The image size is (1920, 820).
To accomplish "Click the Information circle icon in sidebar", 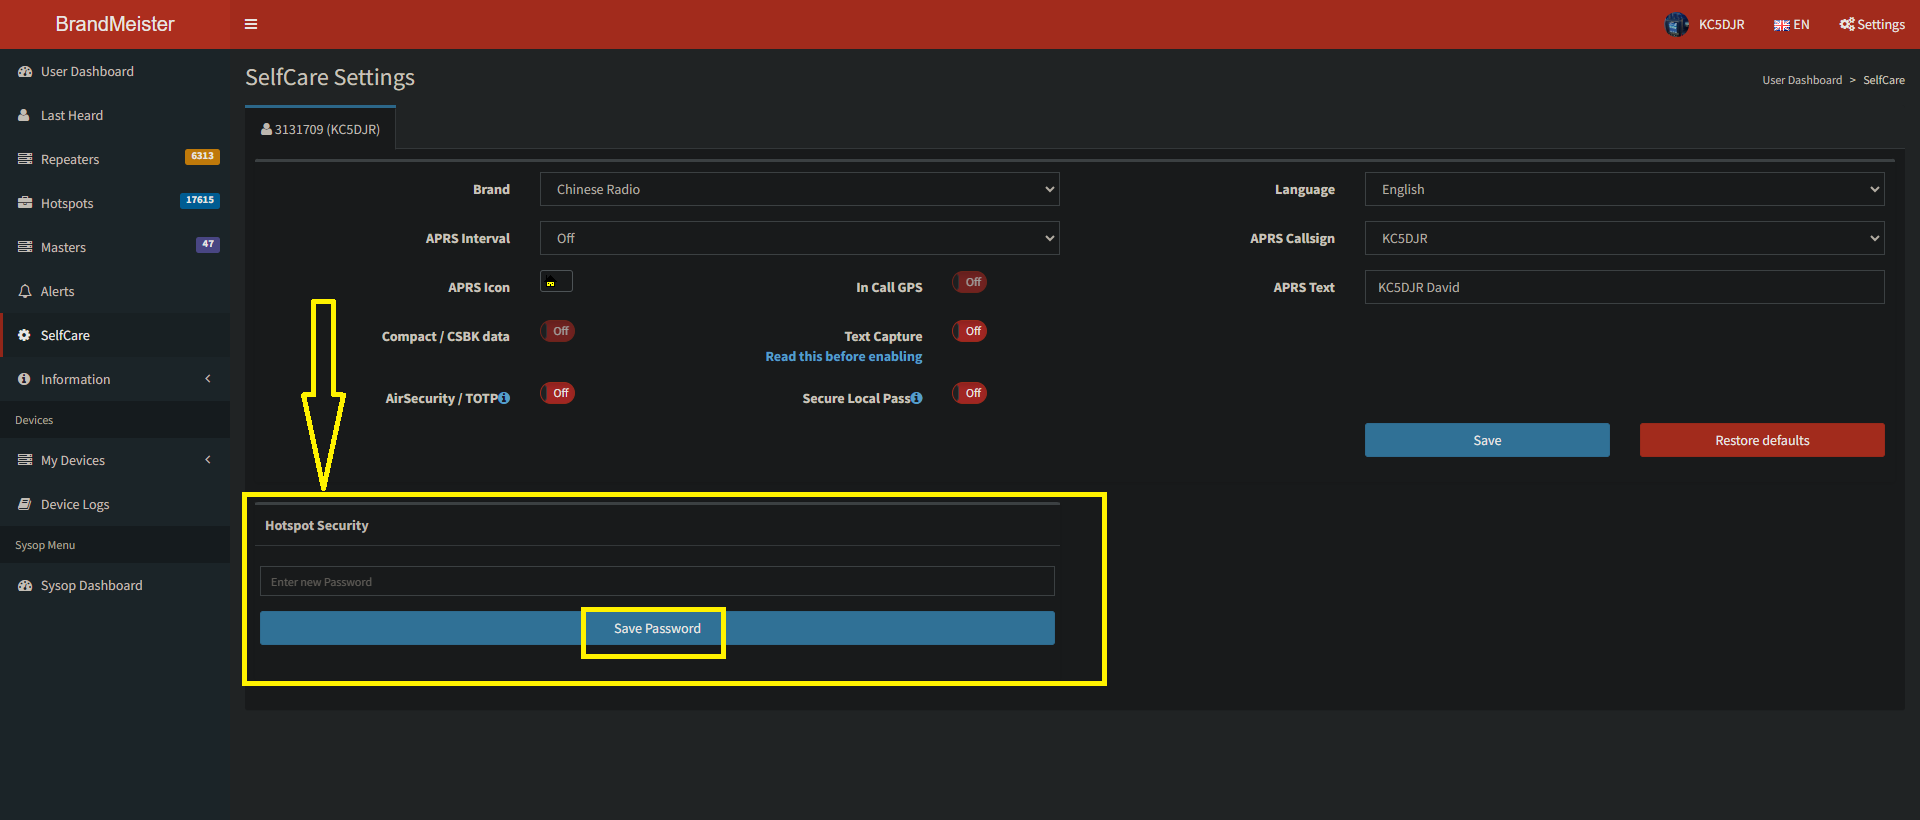I will 24,379.
